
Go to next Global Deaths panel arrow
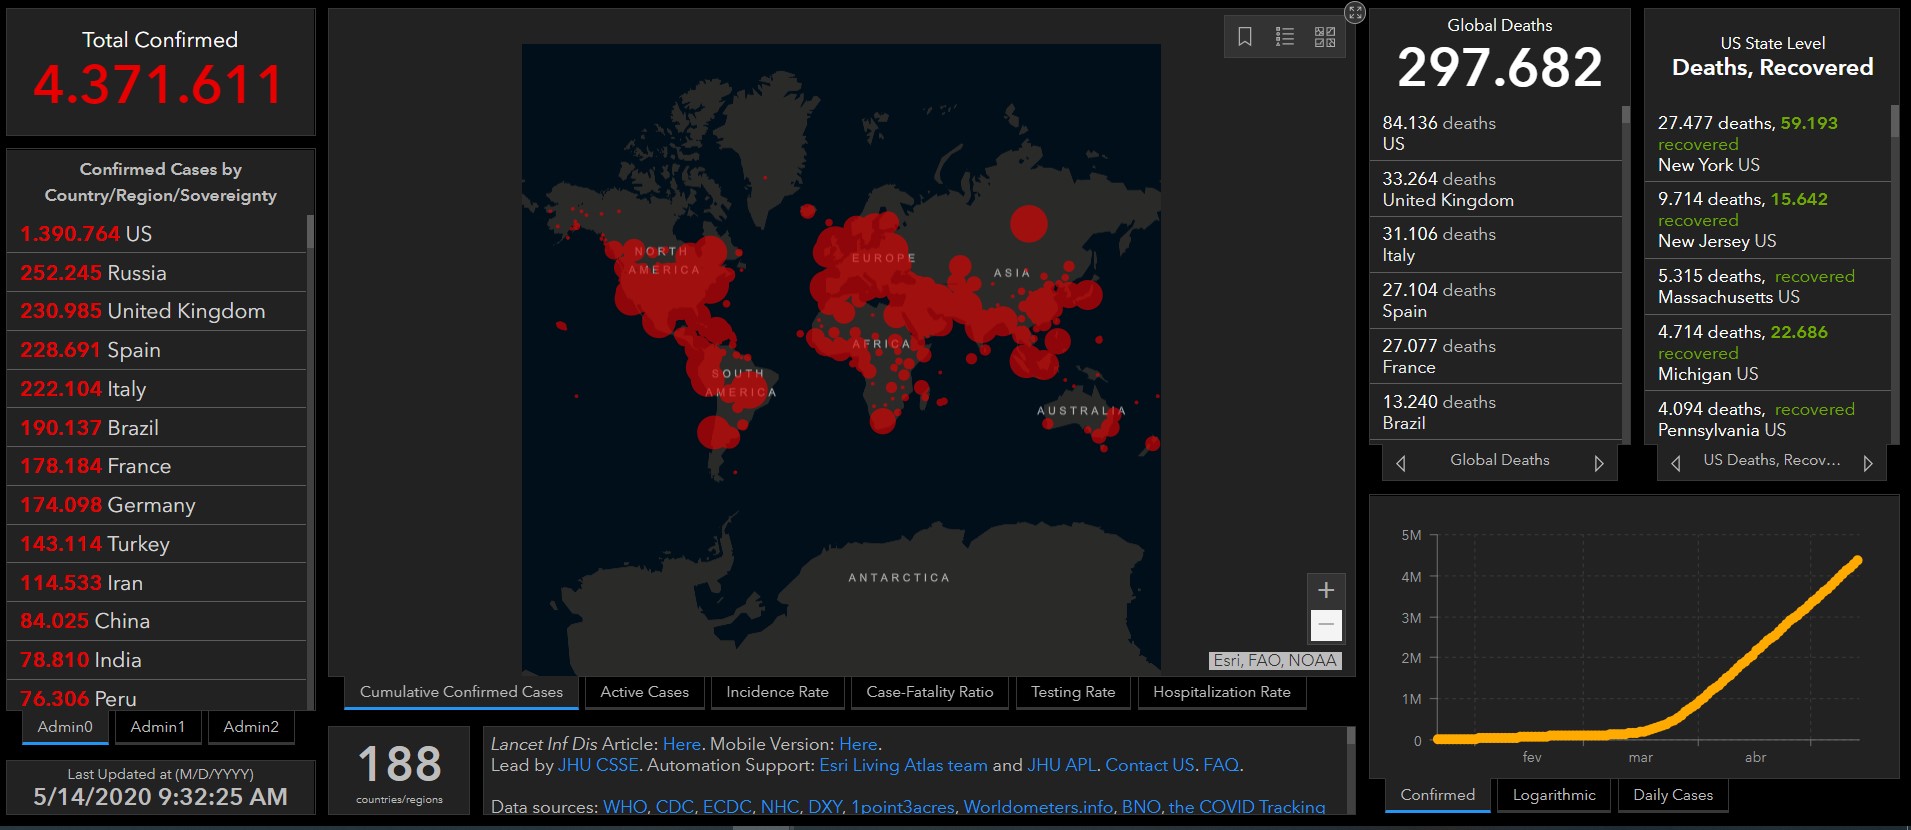click(x=1598, y=463)
